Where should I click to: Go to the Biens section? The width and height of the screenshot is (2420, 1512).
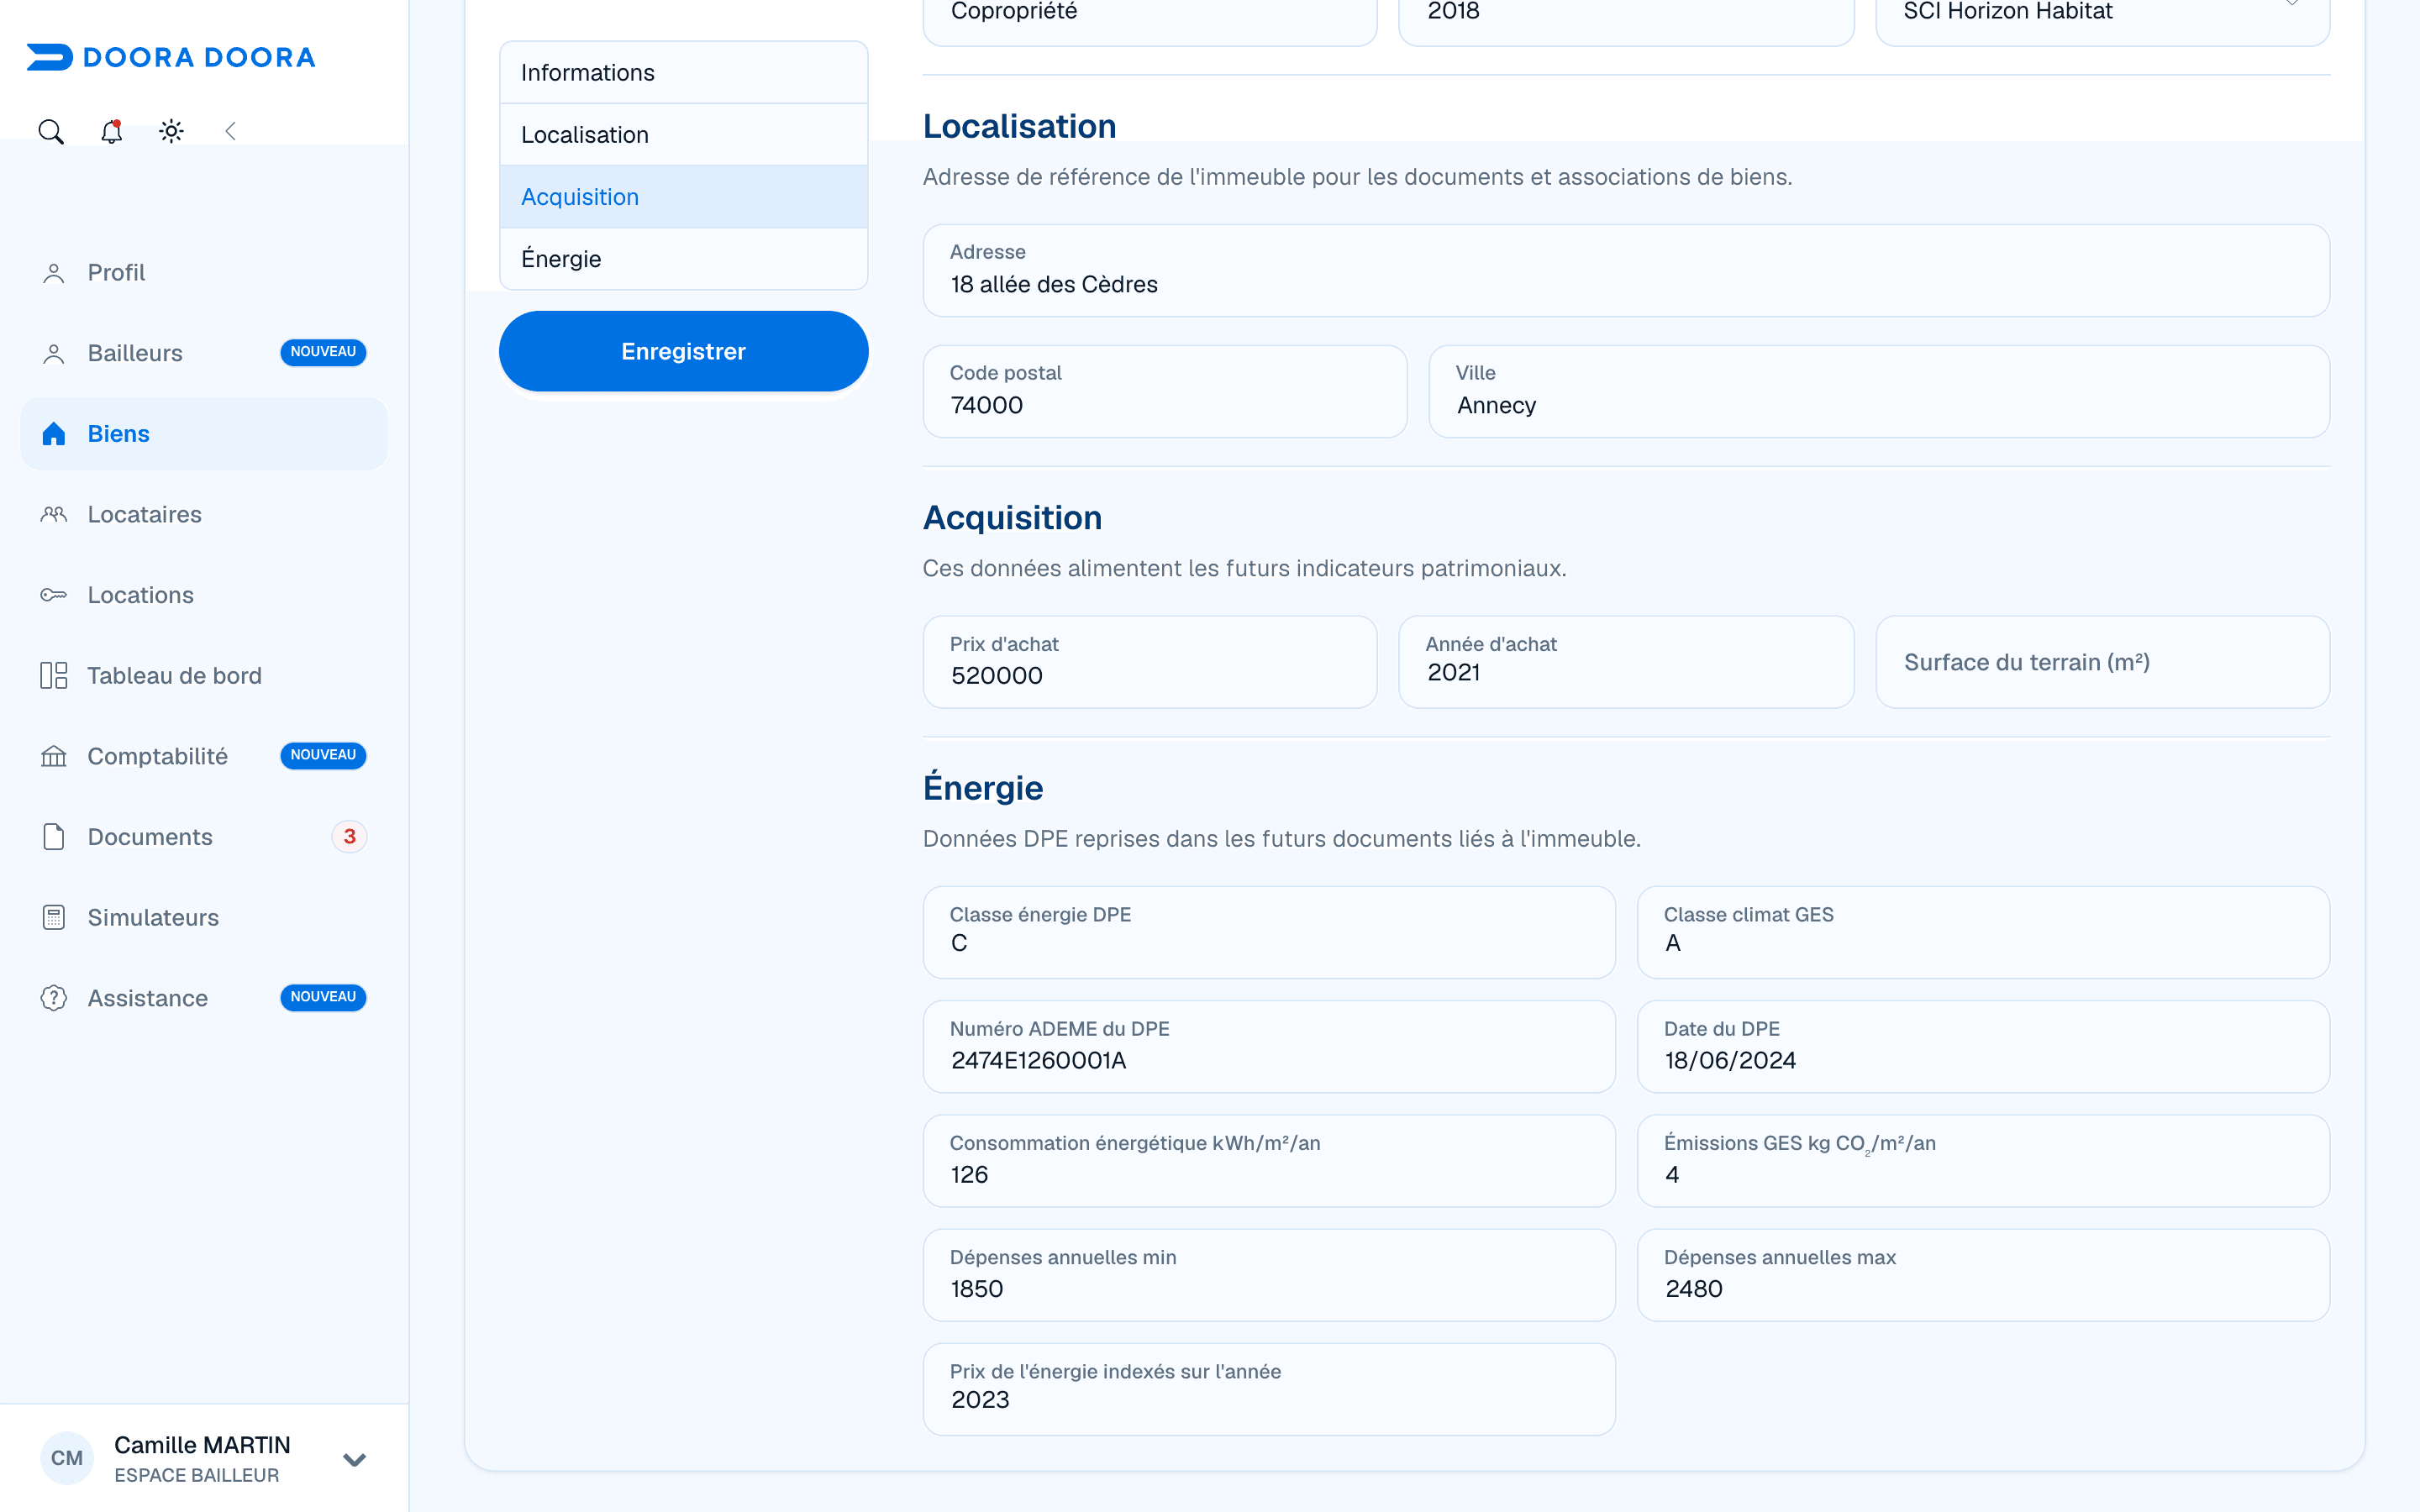tap(204, 434)
